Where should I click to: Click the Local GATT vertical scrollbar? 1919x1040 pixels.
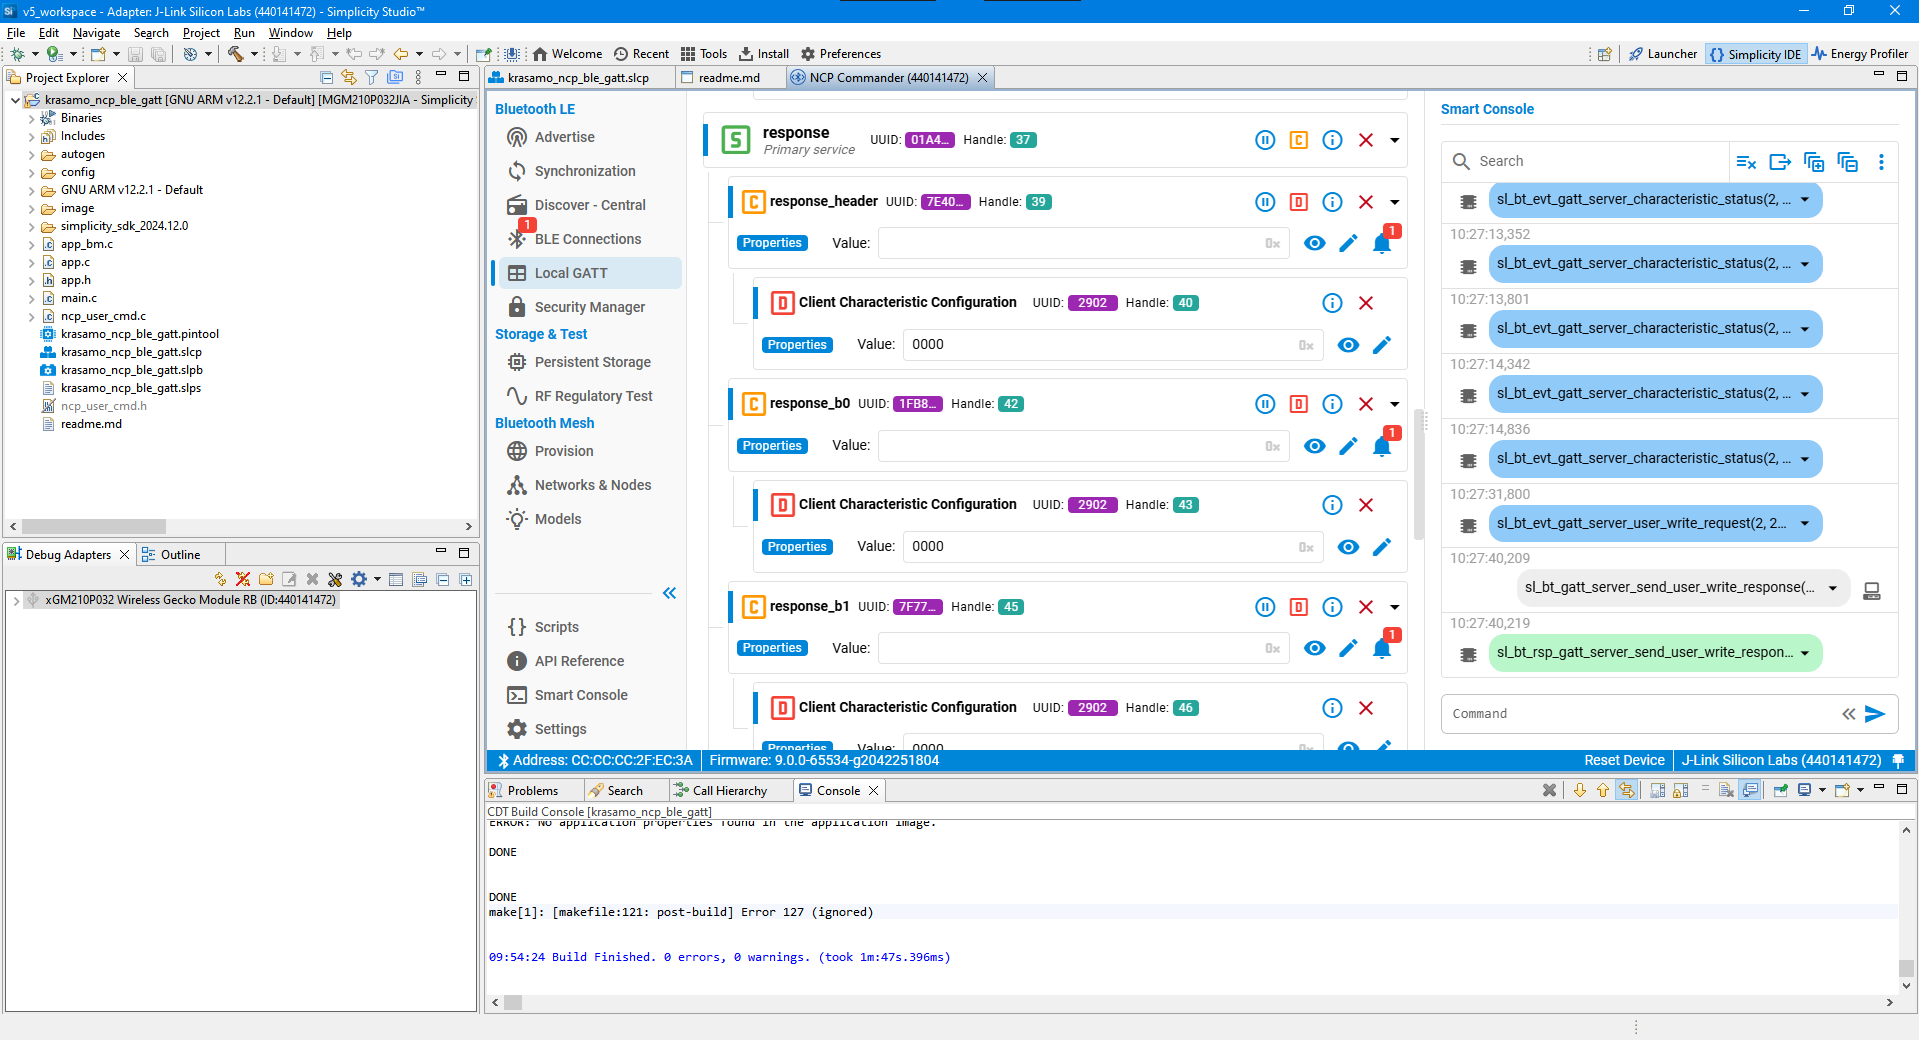point(1419,475)
